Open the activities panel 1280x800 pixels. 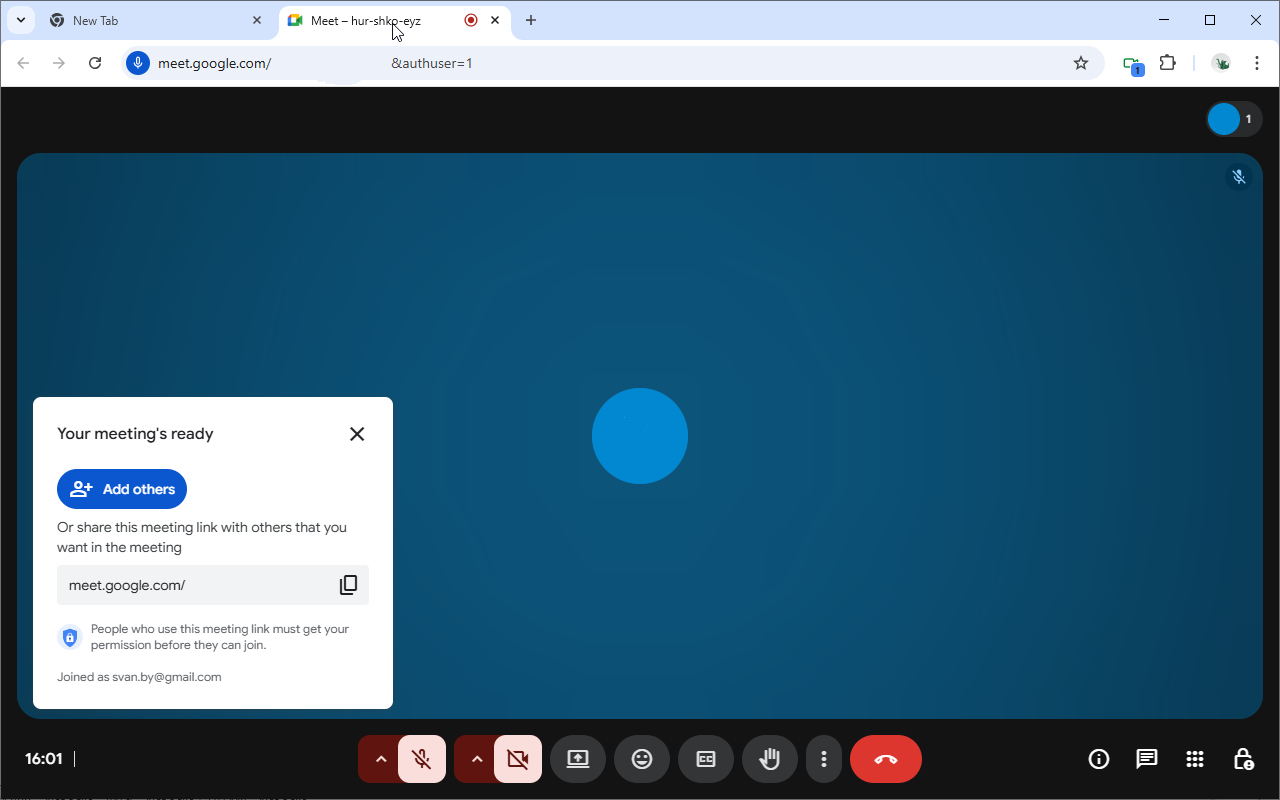(x=1194, y=759)
